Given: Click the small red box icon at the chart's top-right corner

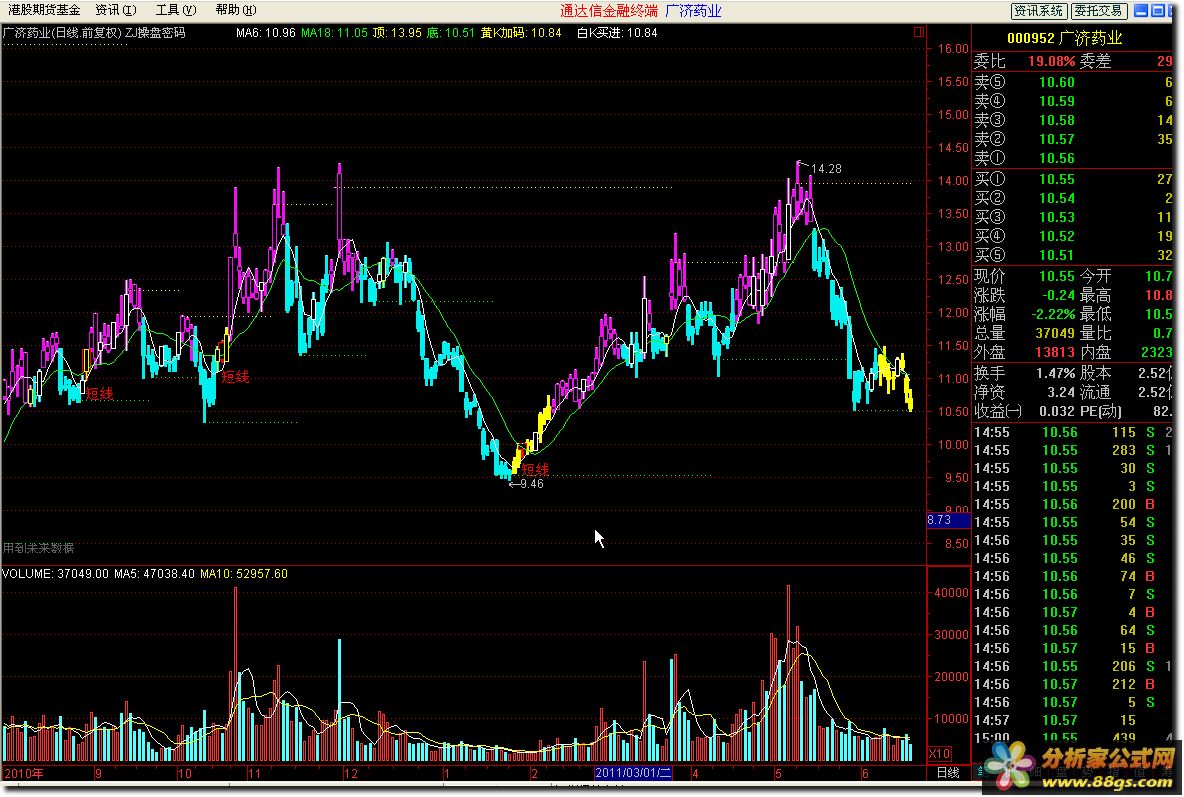Looking at the screenshot, I should [x=919, y=32].
